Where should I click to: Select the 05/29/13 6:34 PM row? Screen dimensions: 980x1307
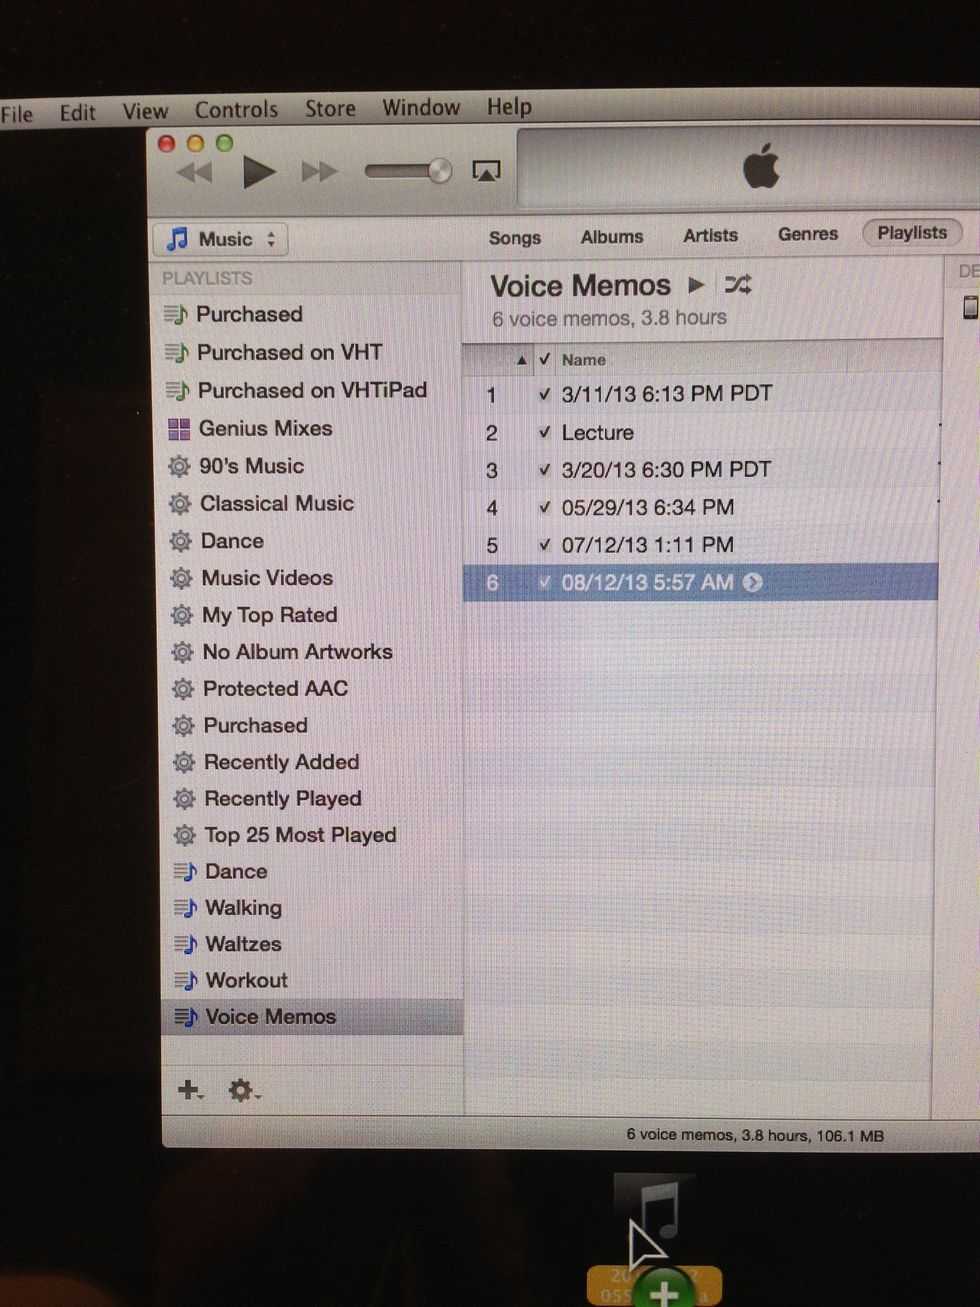pyautogui.click(x=700, y=507)
